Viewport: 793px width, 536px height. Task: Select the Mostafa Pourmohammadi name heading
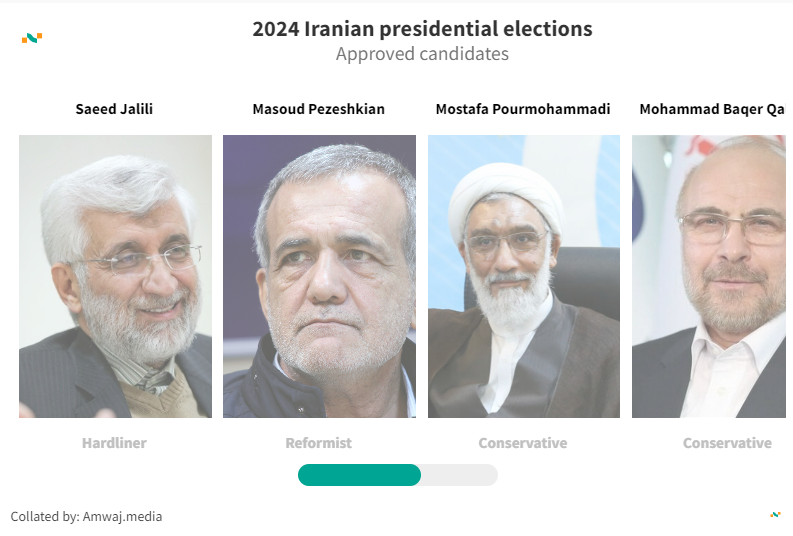pos(523,109)
